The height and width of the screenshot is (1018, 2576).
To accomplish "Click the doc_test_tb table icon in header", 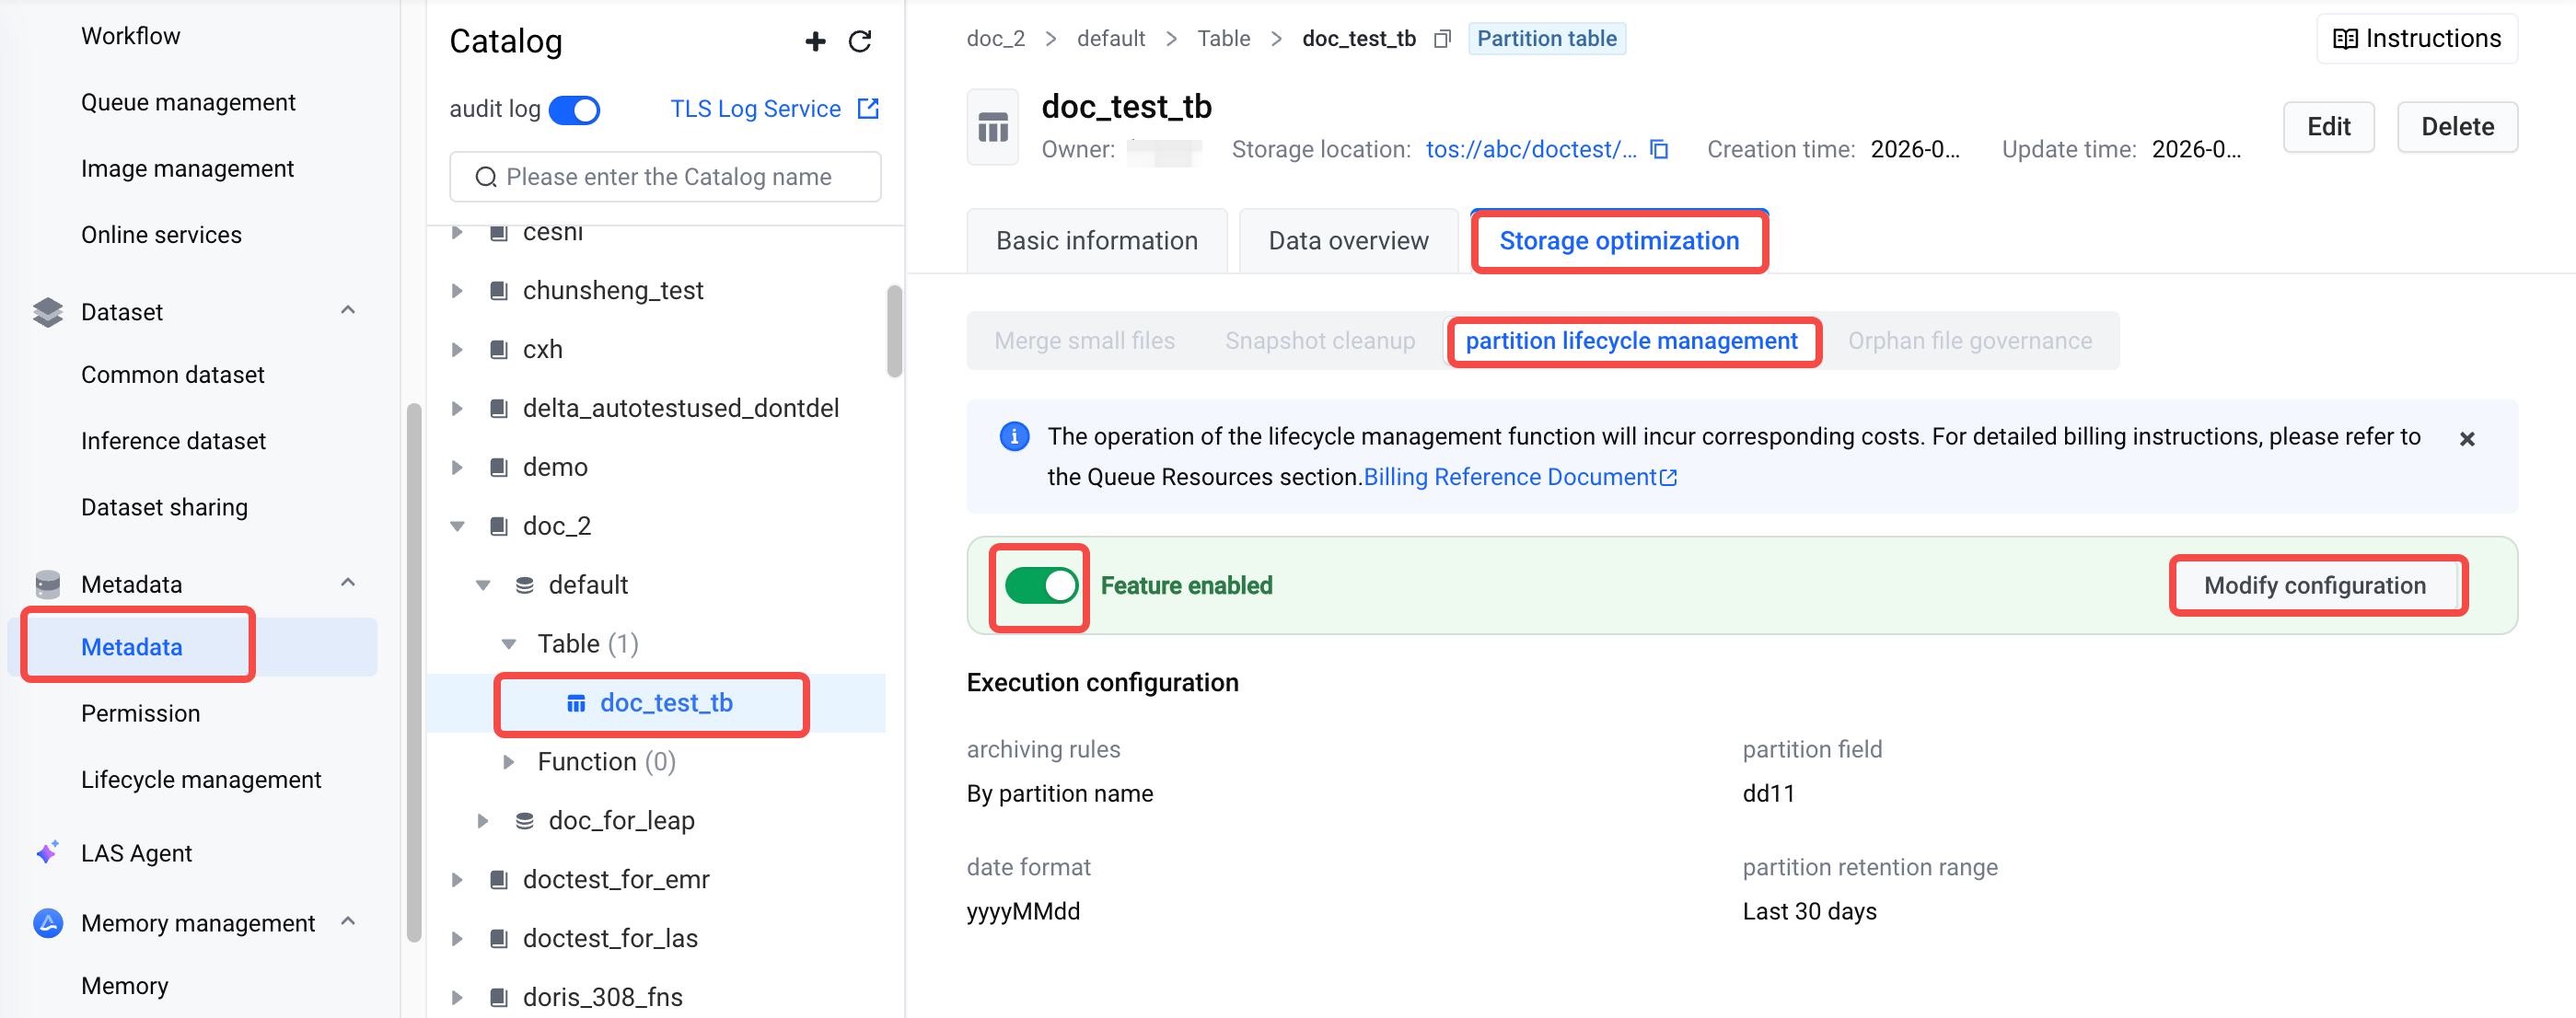I will tap(992, 127).
